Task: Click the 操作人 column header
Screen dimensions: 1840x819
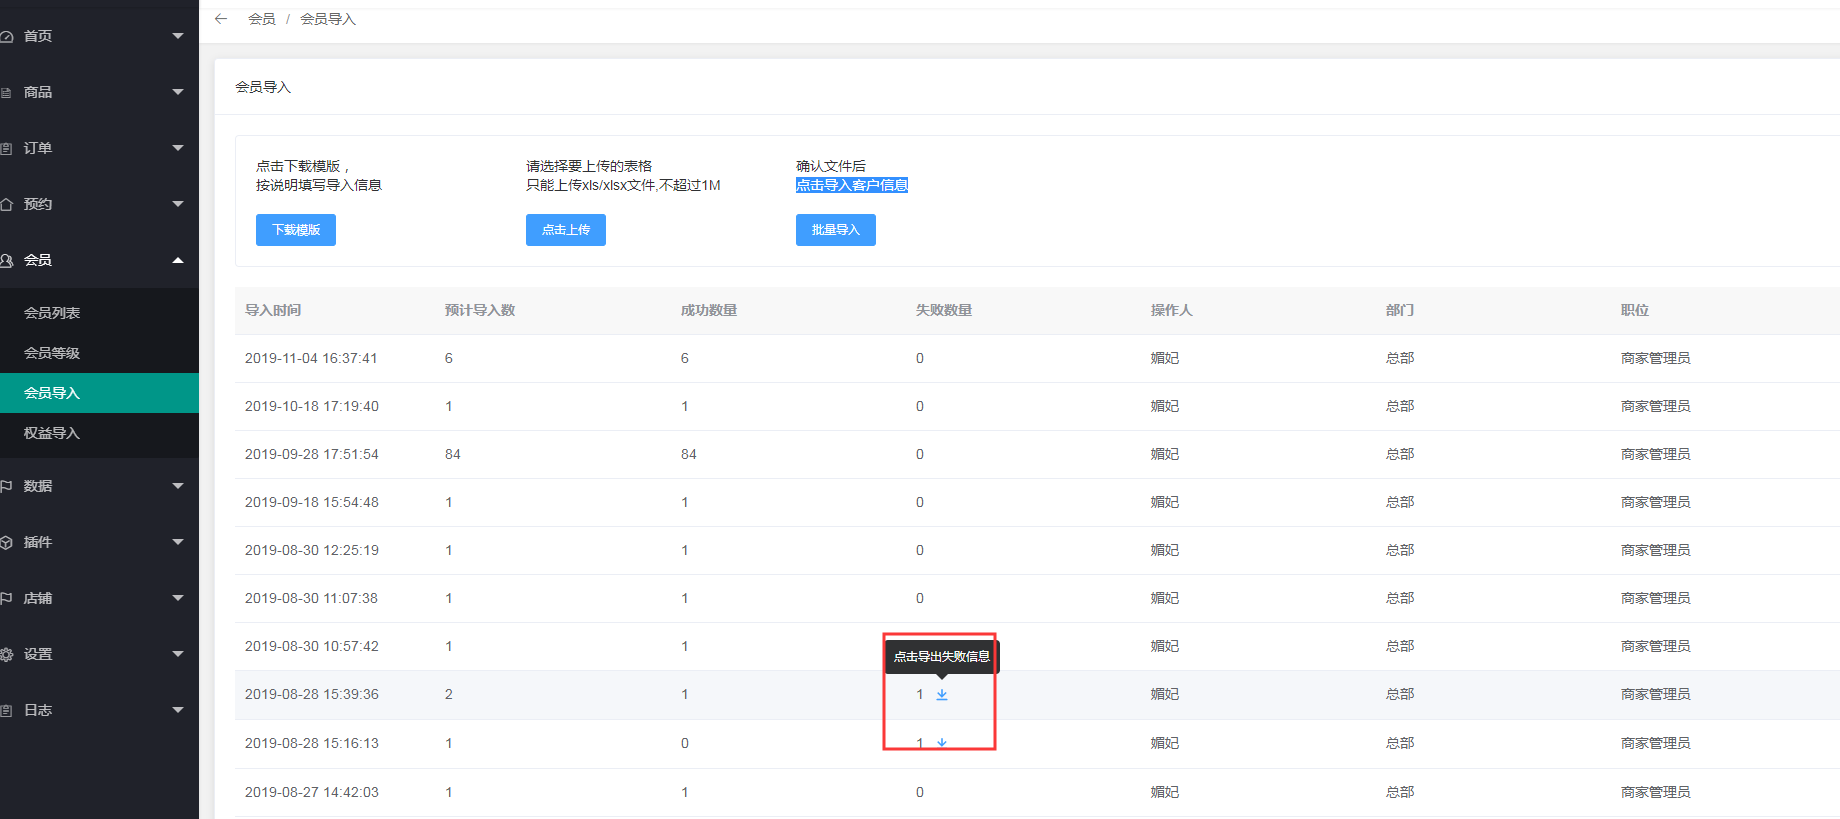Action: coord(1172,310)
